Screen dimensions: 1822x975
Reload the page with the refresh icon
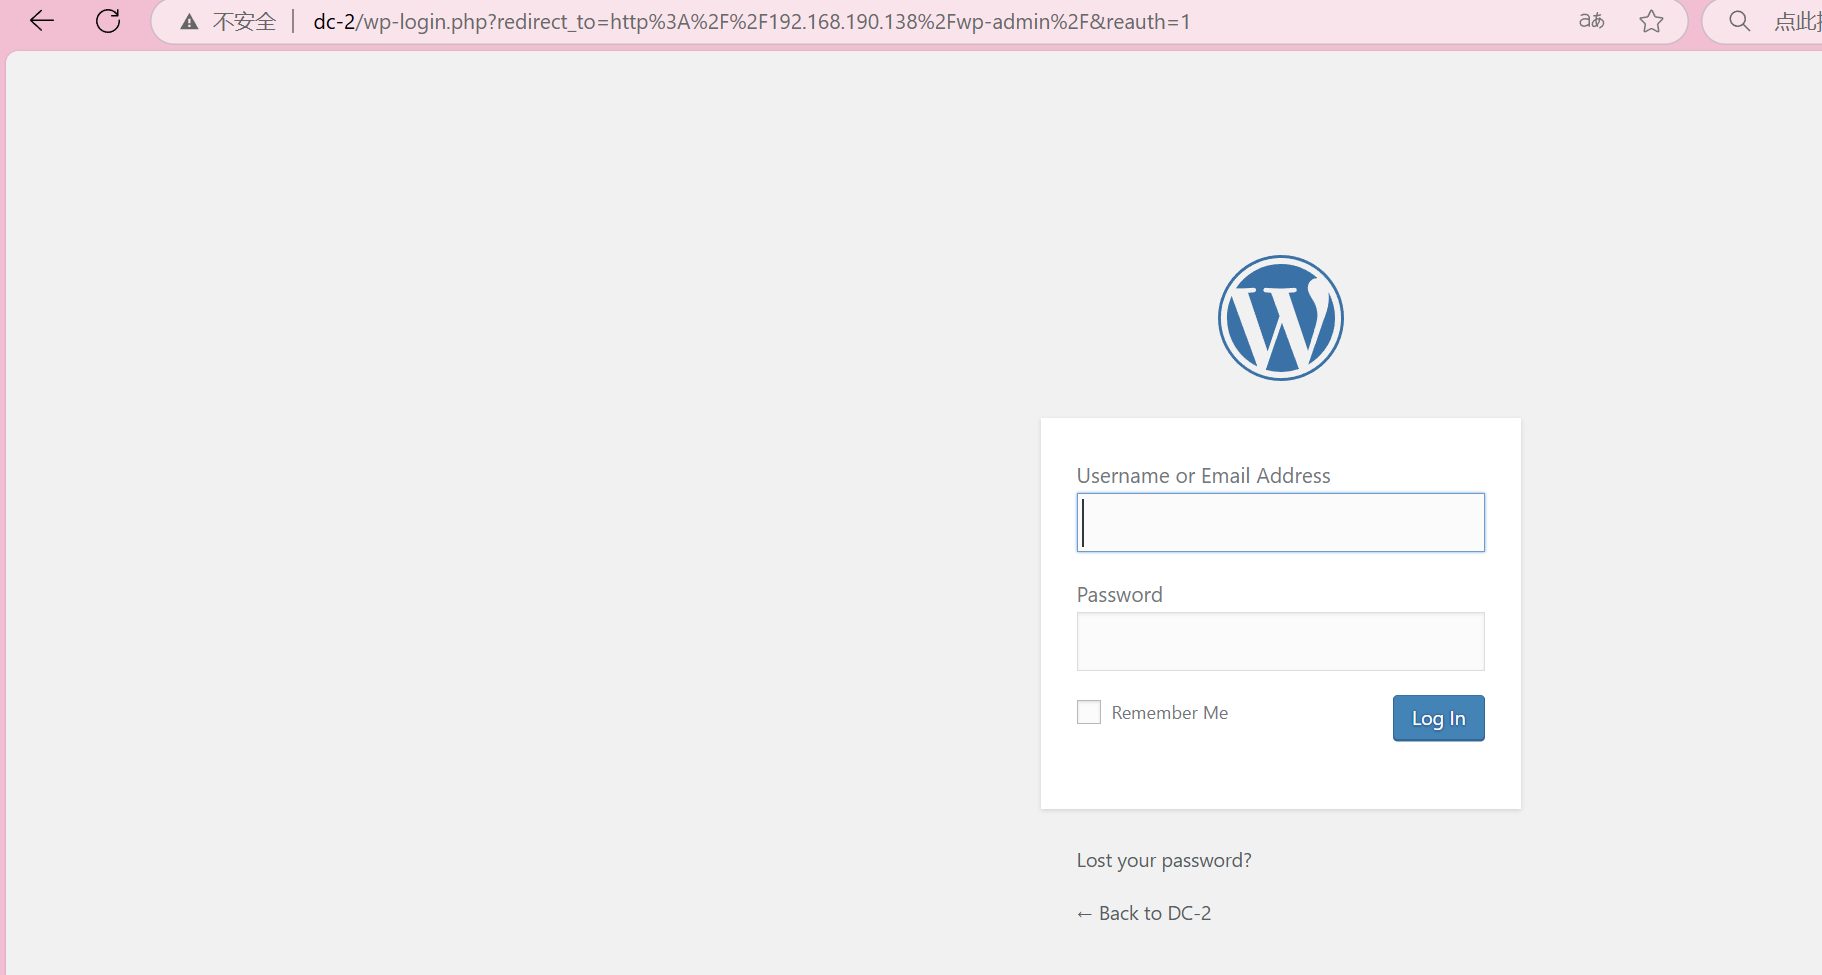[x=108, y=21]
